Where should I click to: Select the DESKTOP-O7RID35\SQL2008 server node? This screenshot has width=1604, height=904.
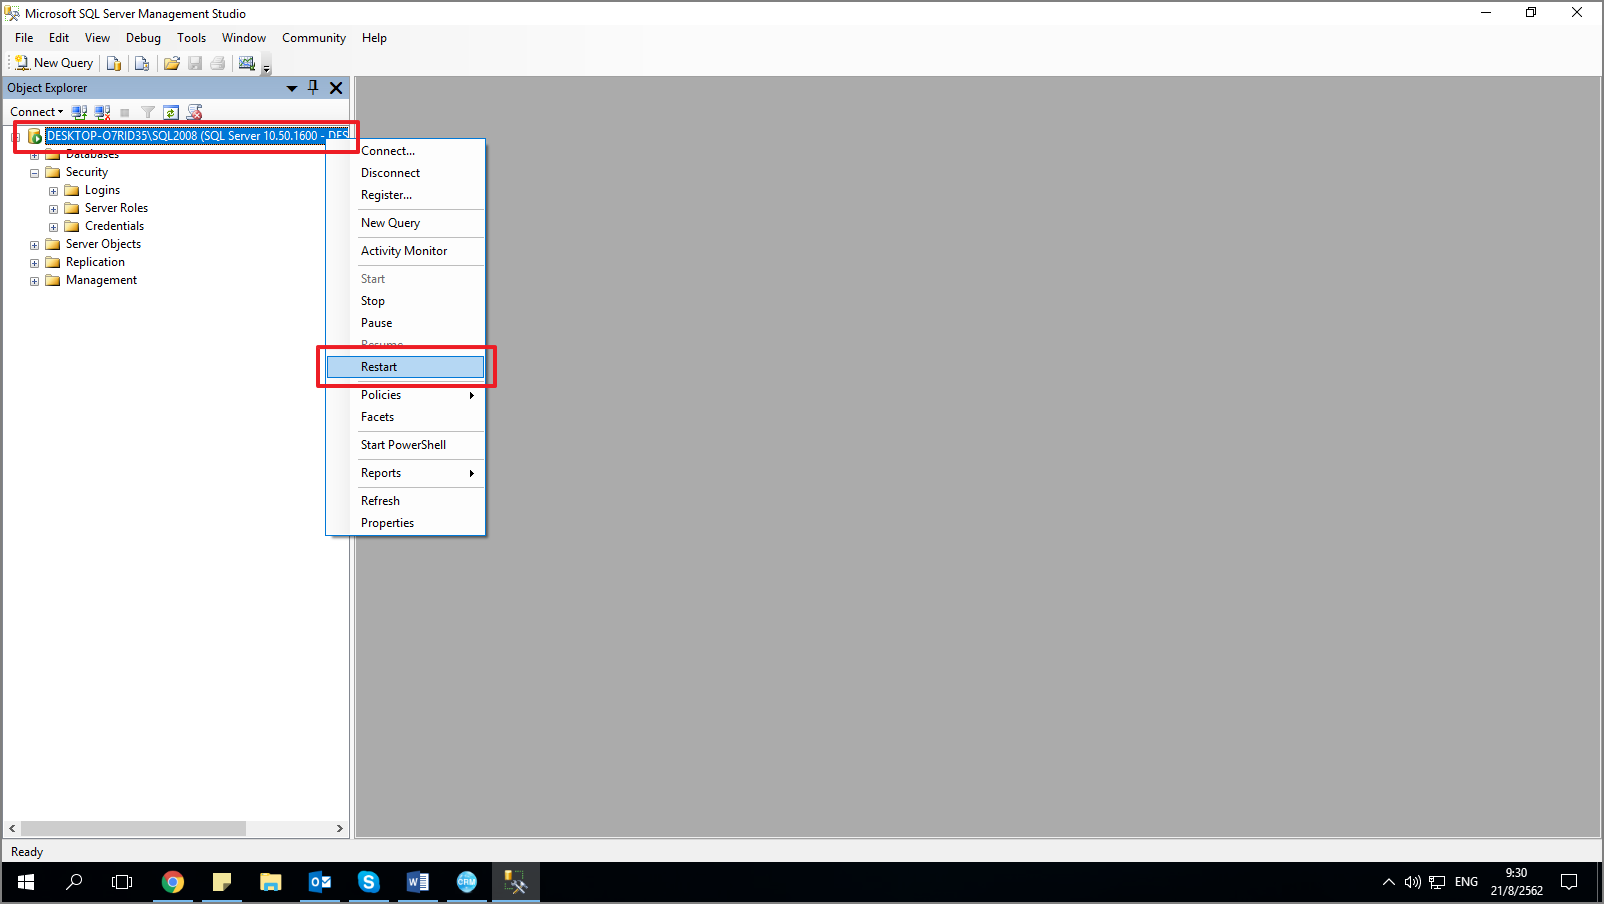point(197,136)
